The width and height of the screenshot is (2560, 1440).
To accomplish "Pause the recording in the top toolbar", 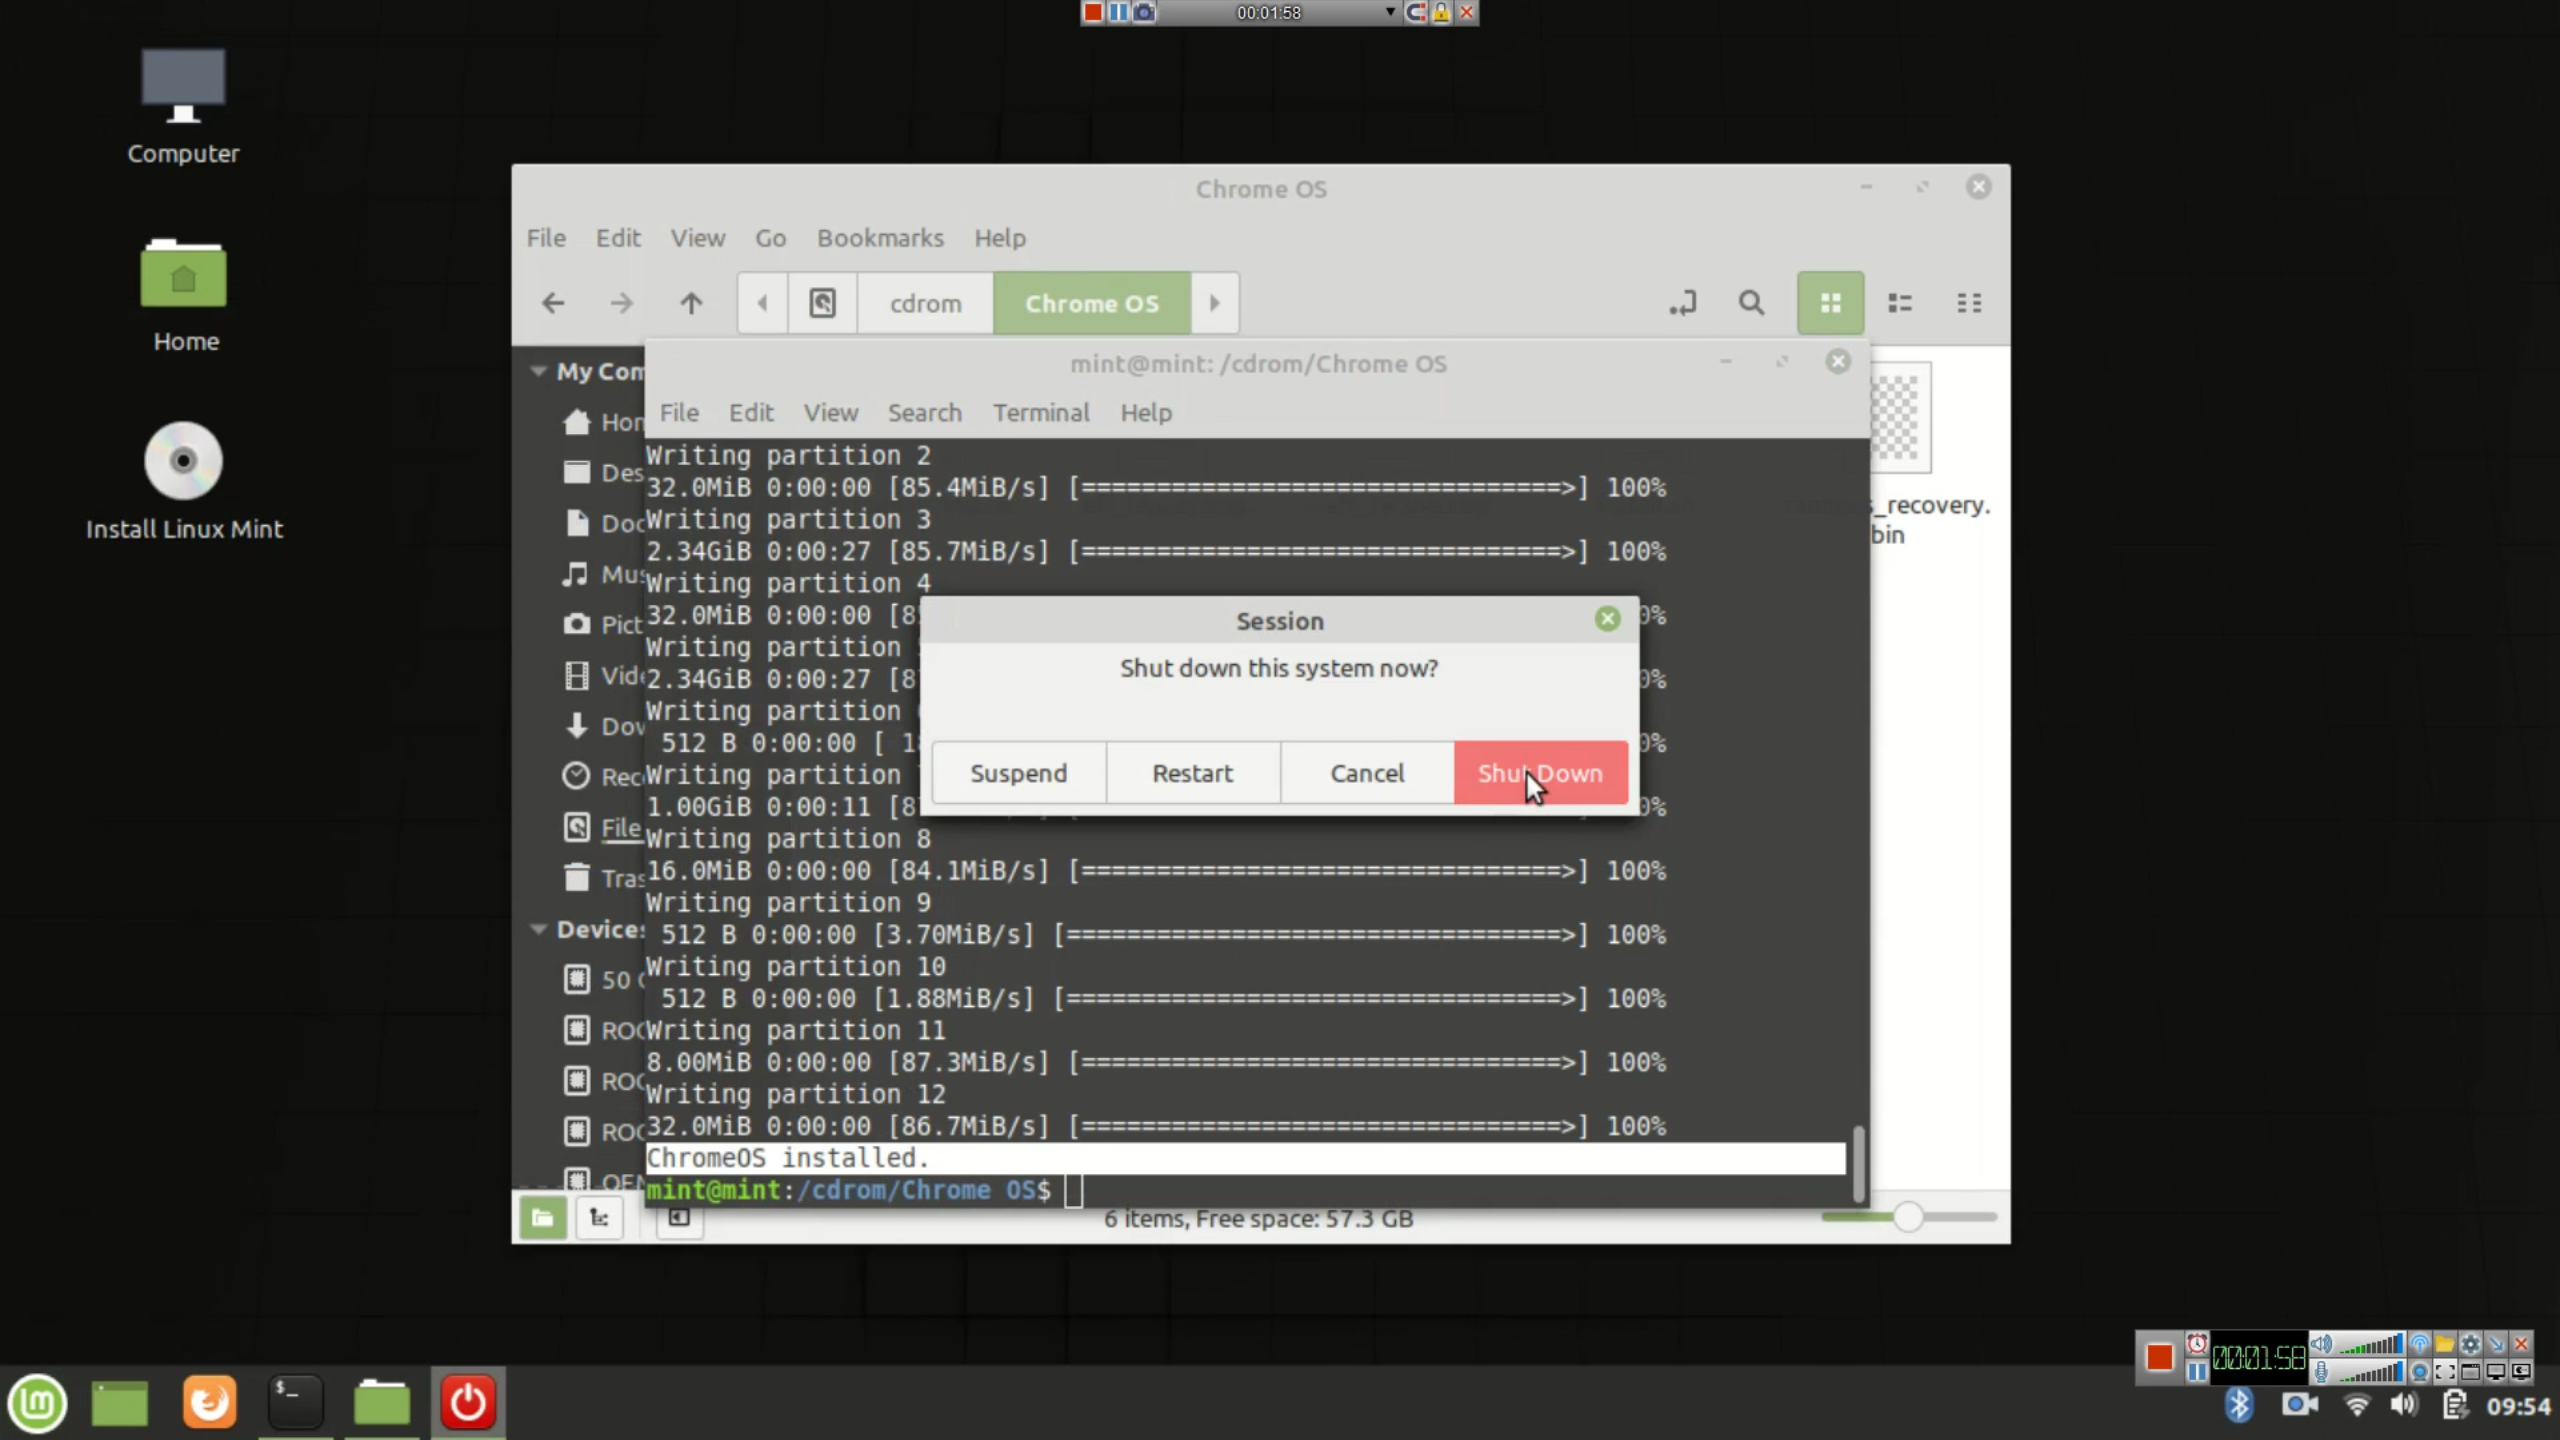I will [x=1120, y=13].
